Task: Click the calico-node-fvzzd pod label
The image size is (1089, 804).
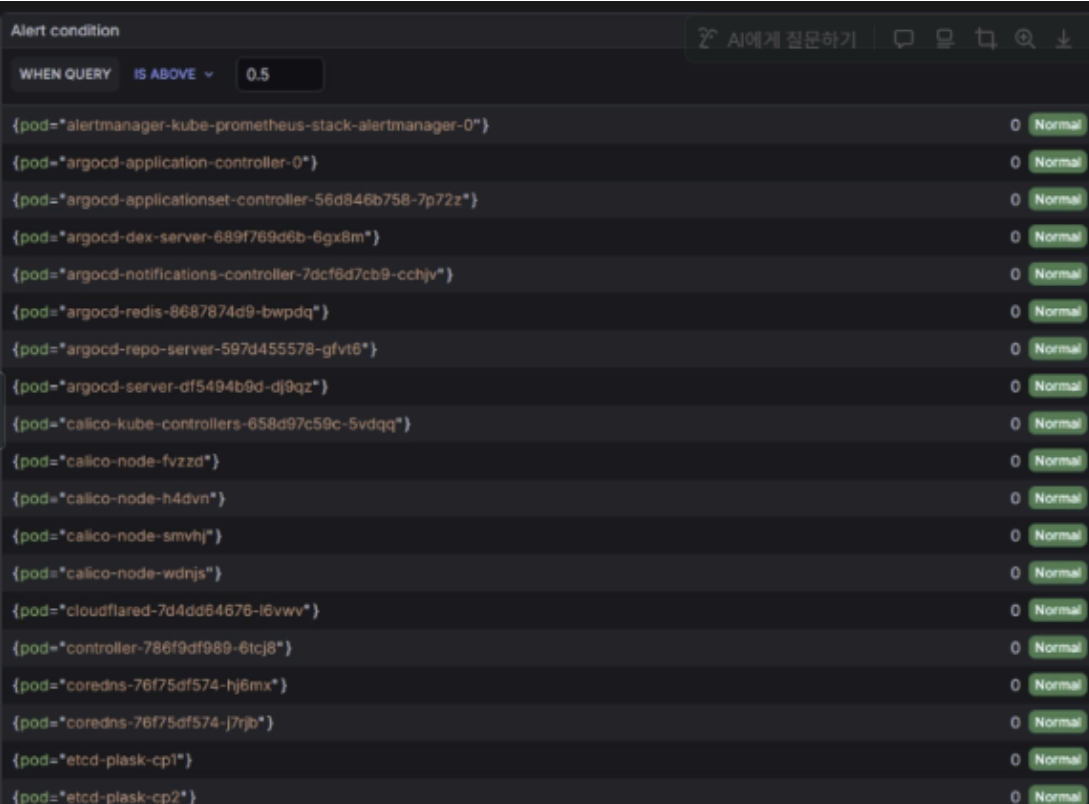Action: 117,461
